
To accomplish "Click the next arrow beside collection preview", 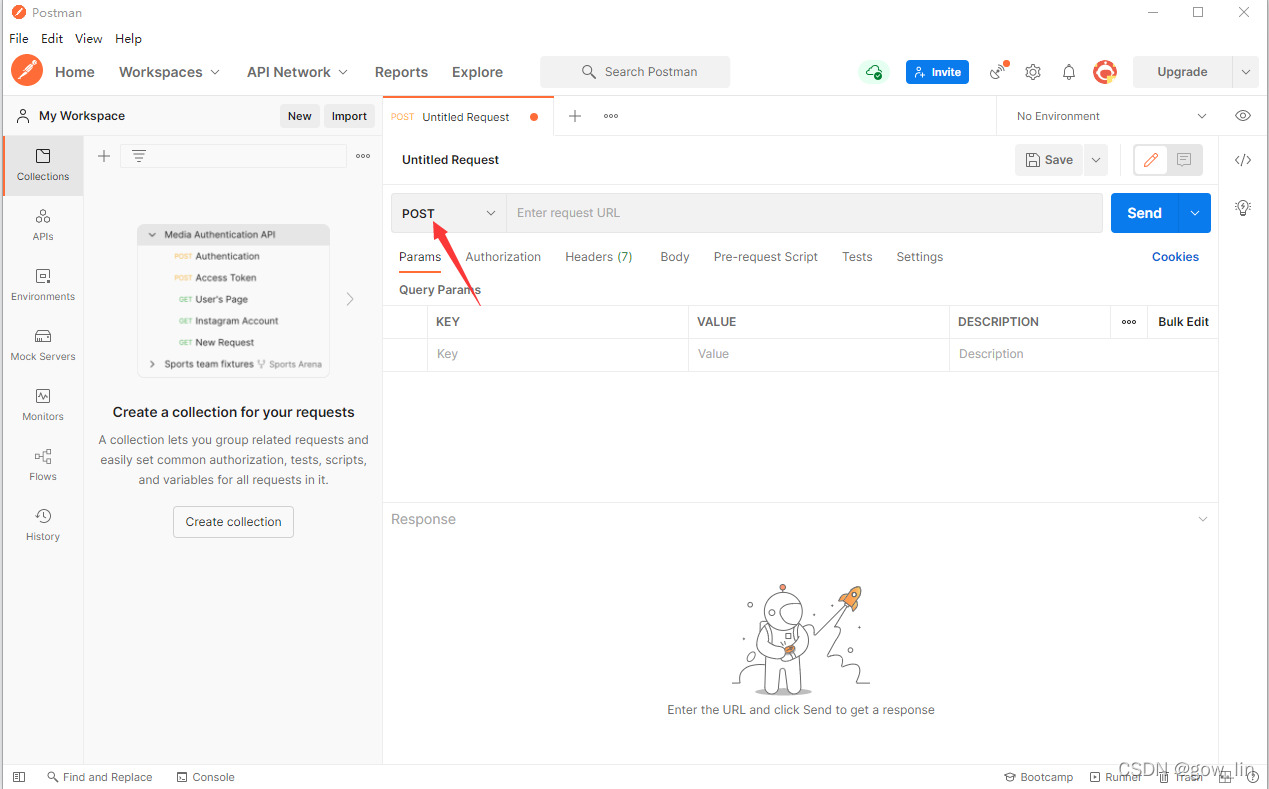I will click(350, 299).
